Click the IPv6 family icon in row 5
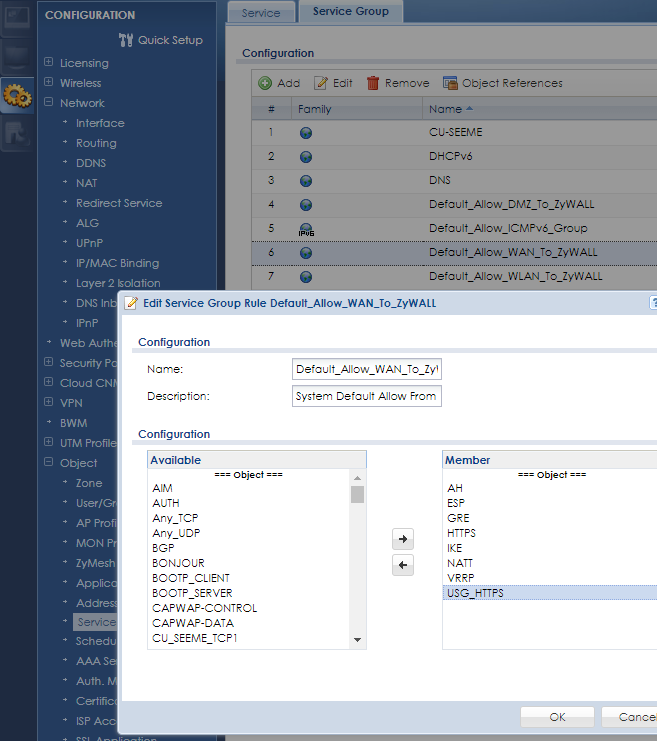Screen dimensions: 657x741 coord(306,229)
